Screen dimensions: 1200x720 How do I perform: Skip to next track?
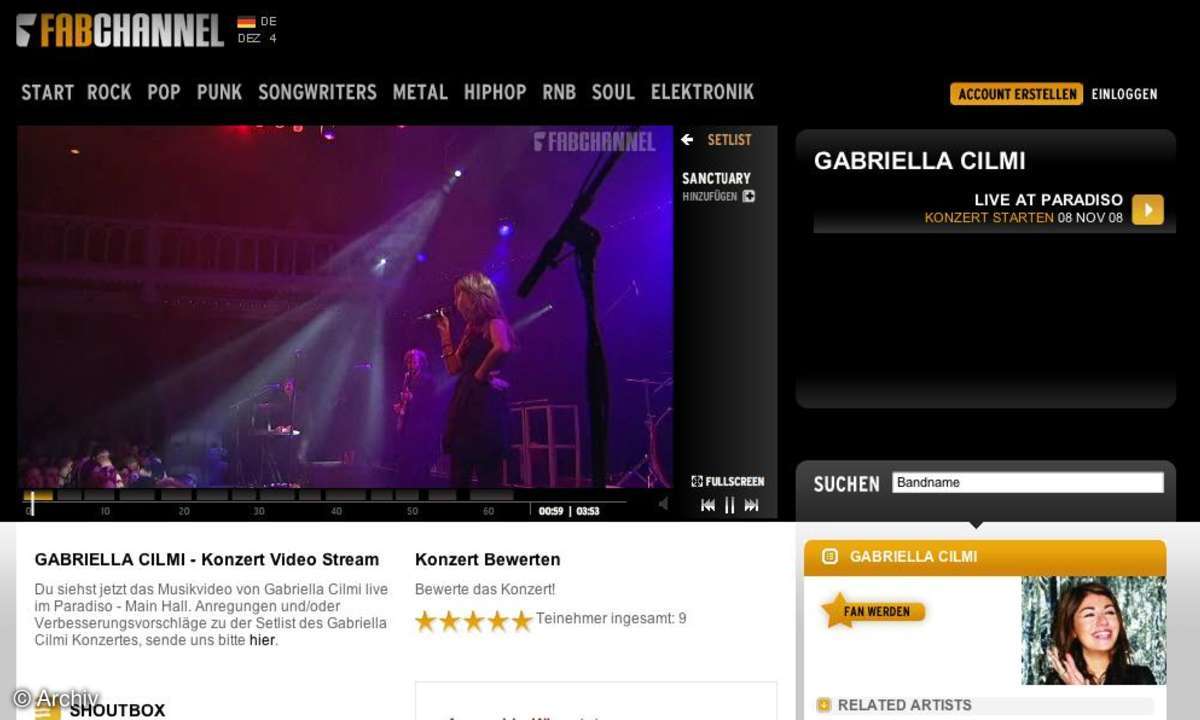pyautogui.click(x=751, y=506)
